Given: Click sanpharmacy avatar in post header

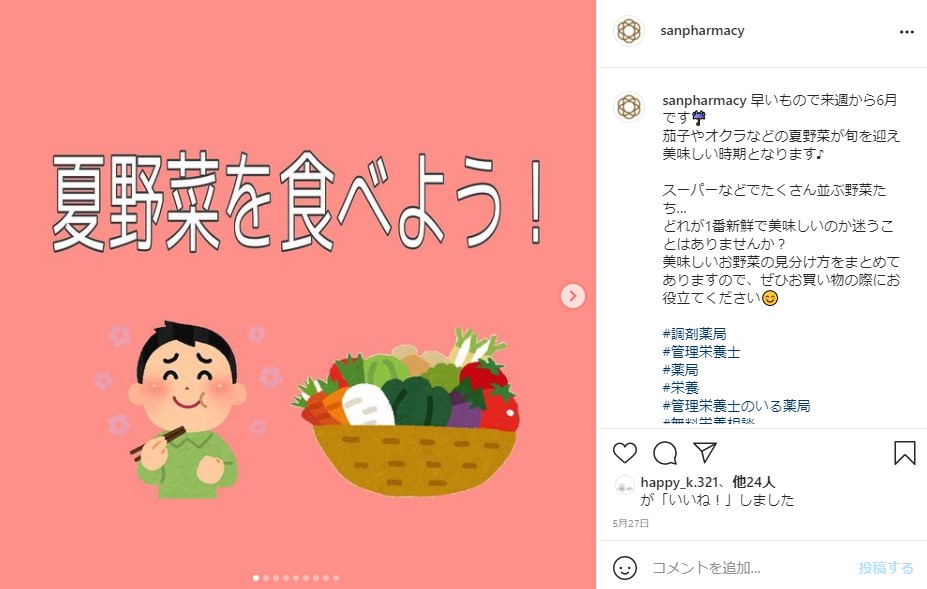Looking at the screenshot, I should pos(629,31).
